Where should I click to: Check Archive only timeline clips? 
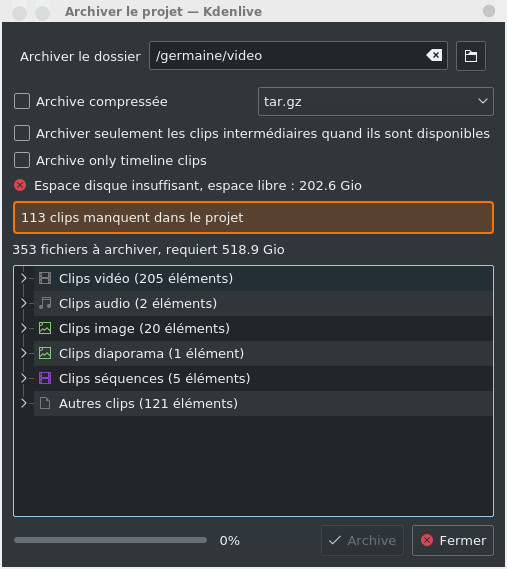(22, 160)
